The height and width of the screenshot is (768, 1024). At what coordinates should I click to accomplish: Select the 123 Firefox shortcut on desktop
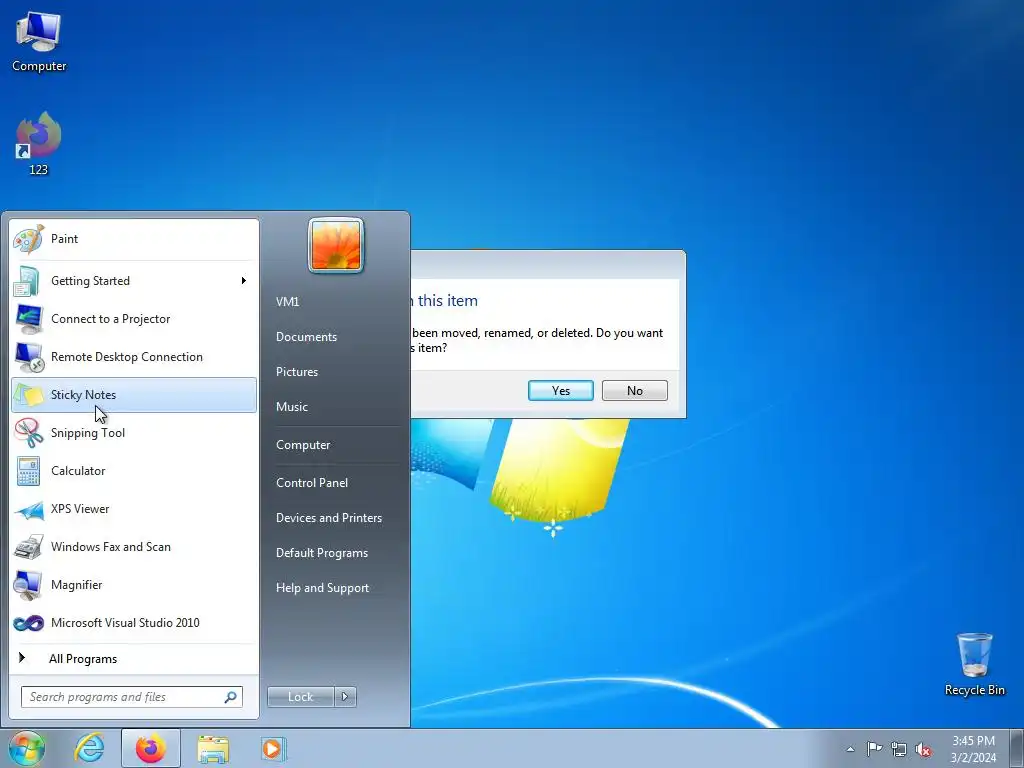tap(39, 144)
